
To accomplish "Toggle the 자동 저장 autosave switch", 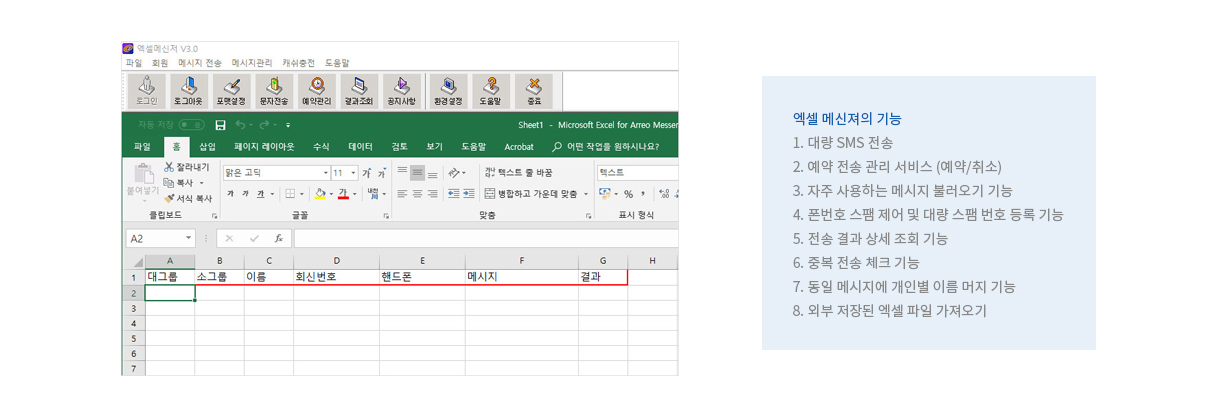I will coord(191,125).
